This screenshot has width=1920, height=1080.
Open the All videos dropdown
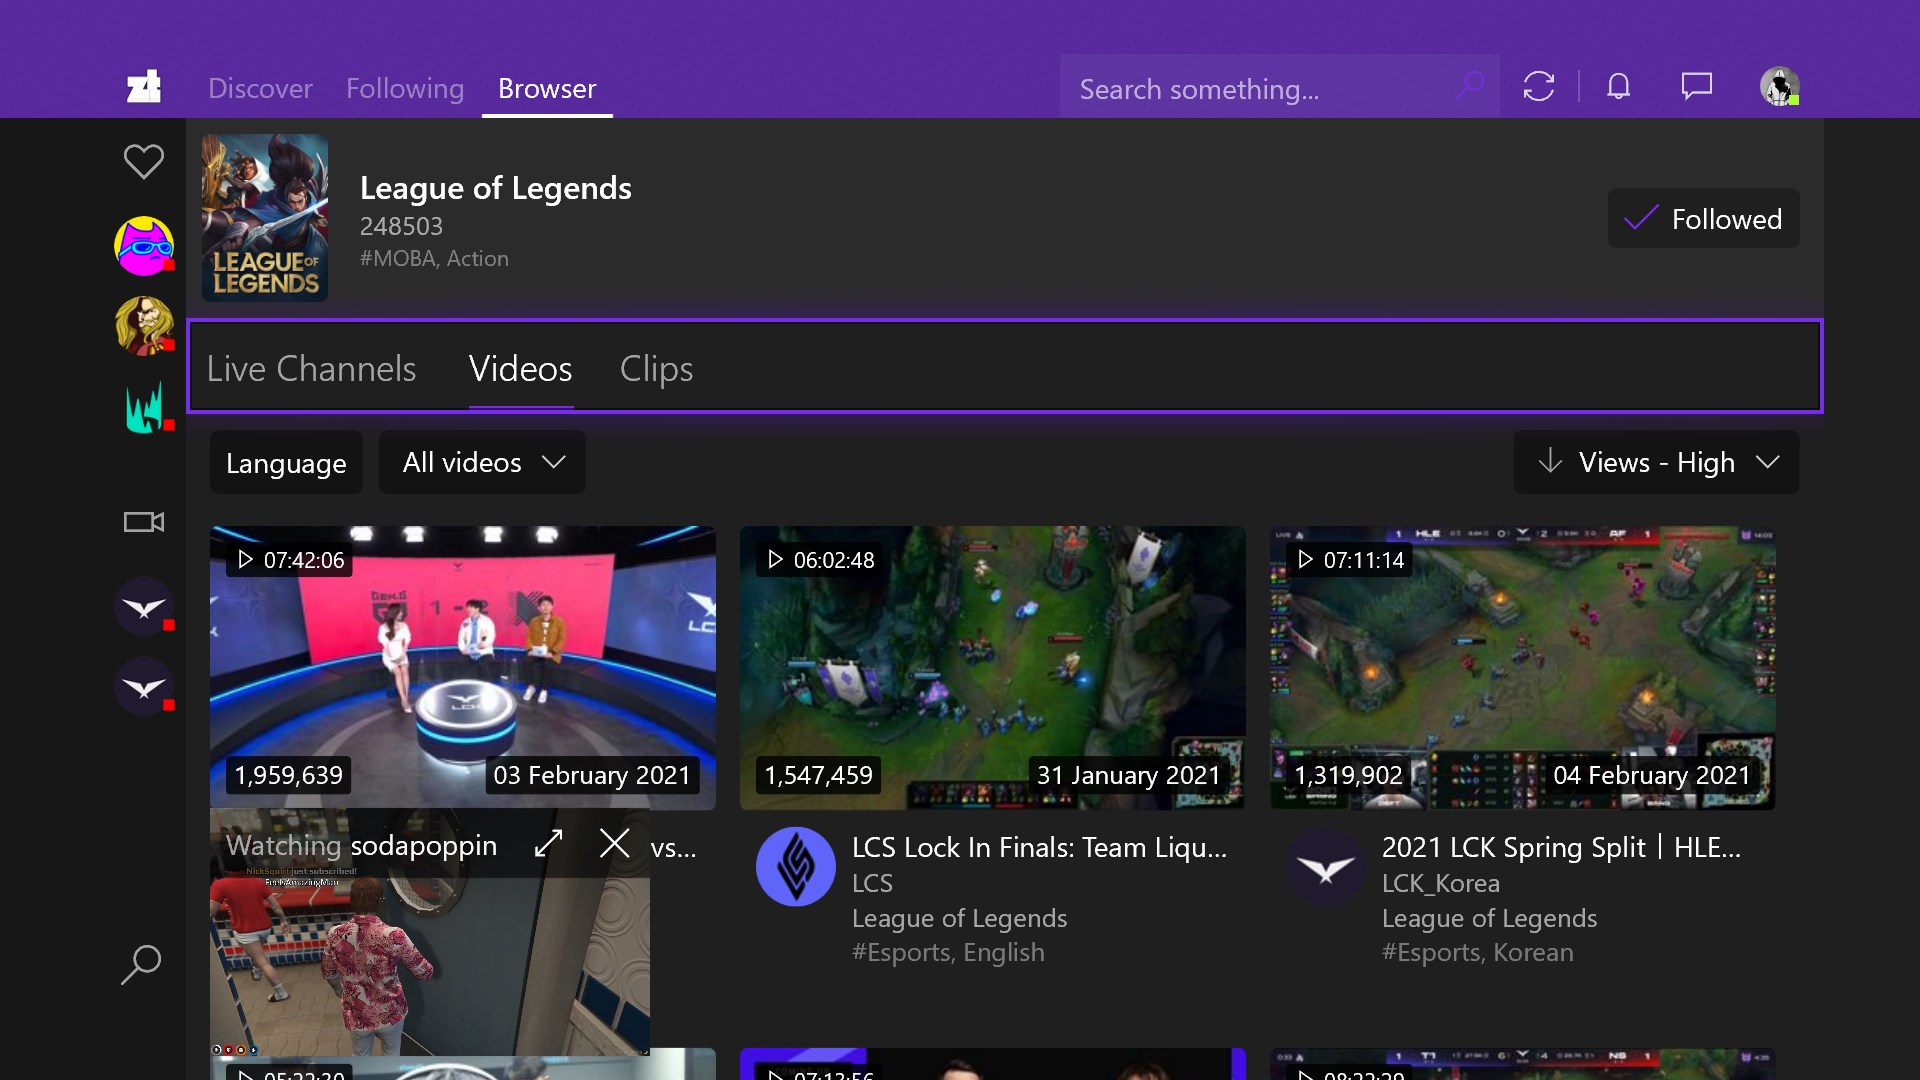click(x=482, y=462)
